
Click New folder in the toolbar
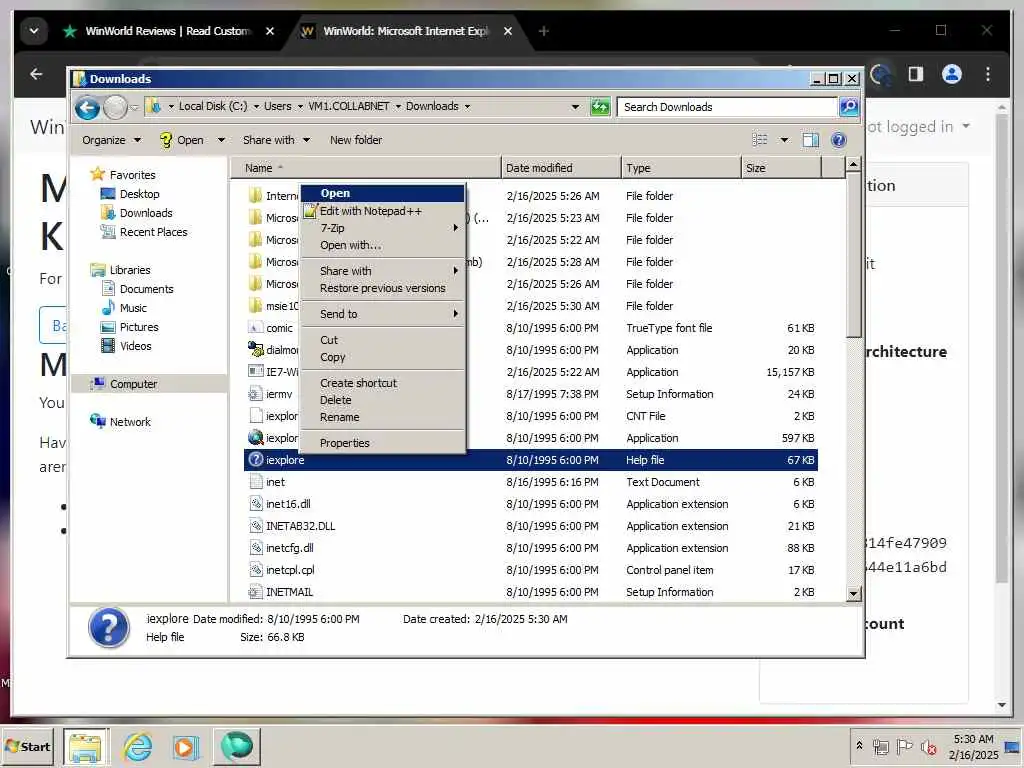coord(356,140)
